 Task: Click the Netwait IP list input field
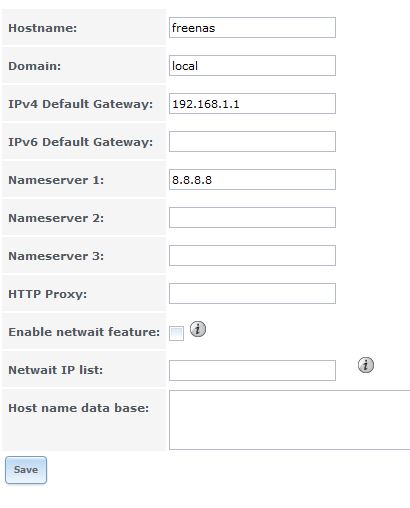[252, 370]
